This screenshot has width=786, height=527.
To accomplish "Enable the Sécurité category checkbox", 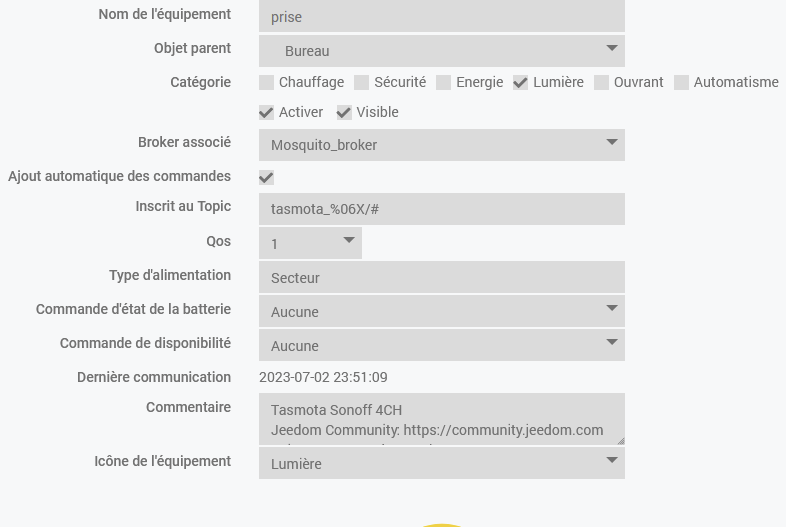I will pos(362,83).
